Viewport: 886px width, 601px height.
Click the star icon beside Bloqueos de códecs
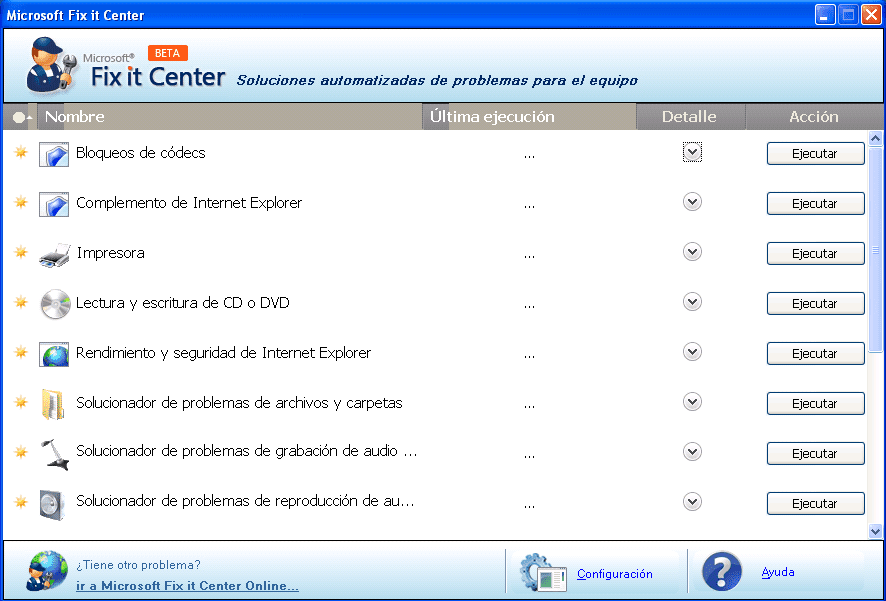click(21, 152)
